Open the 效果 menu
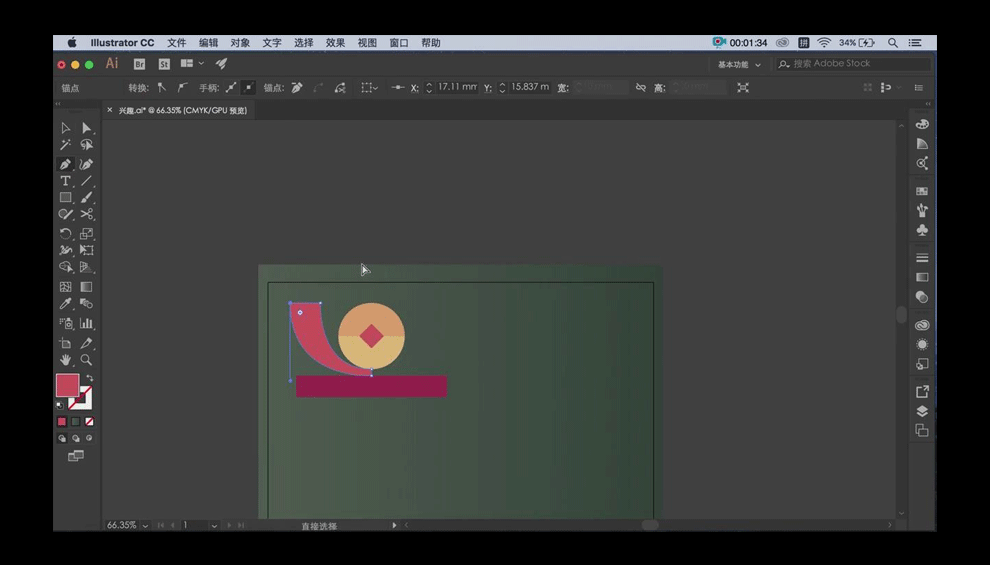 tap(335, 43)
